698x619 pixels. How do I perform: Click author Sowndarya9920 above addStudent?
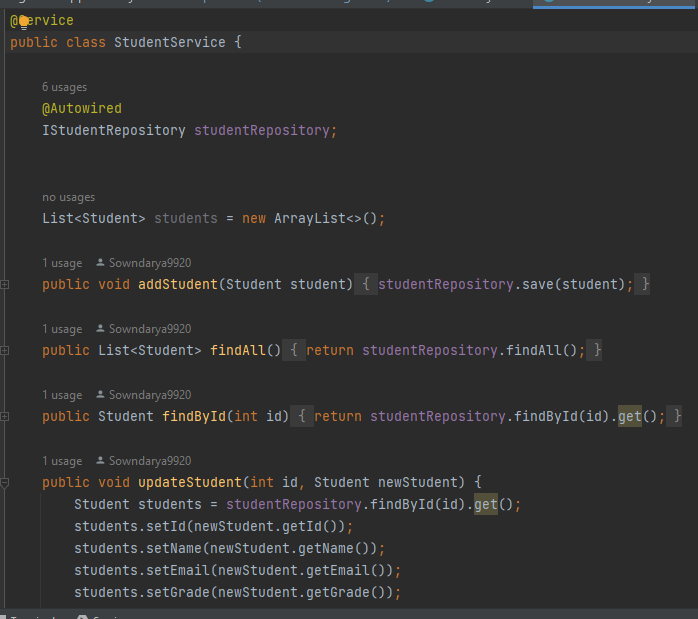pos(150,263)
